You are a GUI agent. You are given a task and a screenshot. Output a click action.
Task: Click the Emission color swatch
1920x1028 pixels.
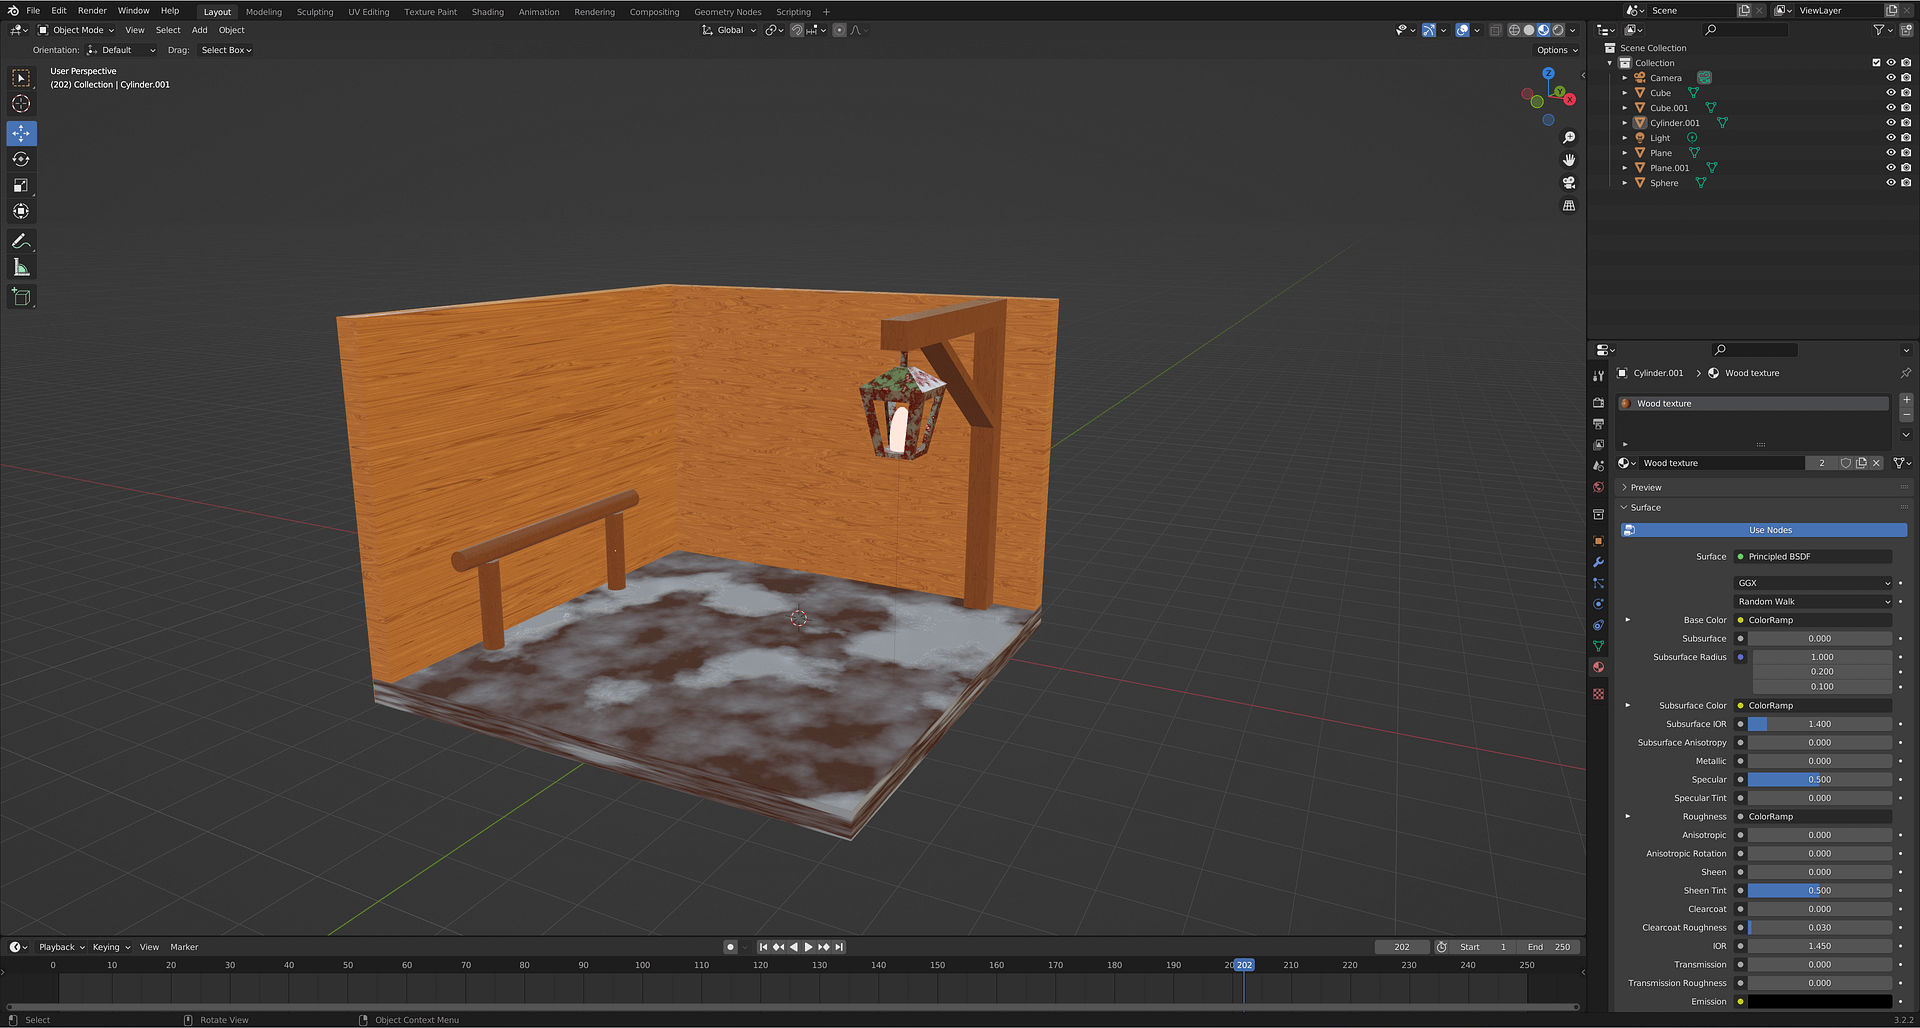pos(1819,1002)
